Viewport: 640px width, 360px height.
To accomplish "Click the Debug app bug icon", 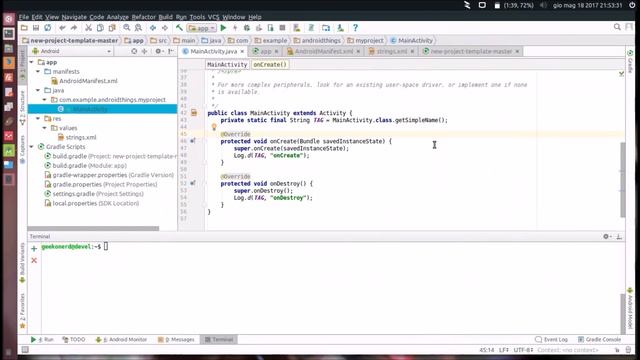I will pos(247,28).
